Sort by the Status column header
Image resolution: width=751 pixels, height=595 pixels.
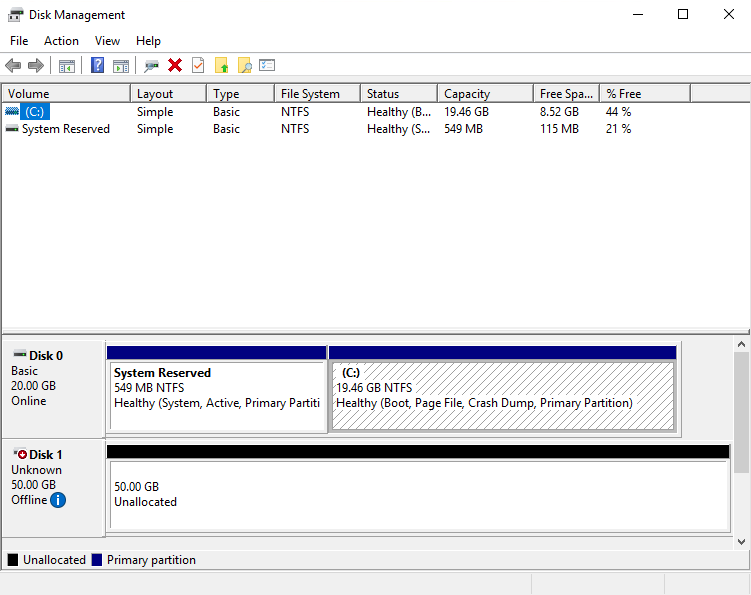399,94
